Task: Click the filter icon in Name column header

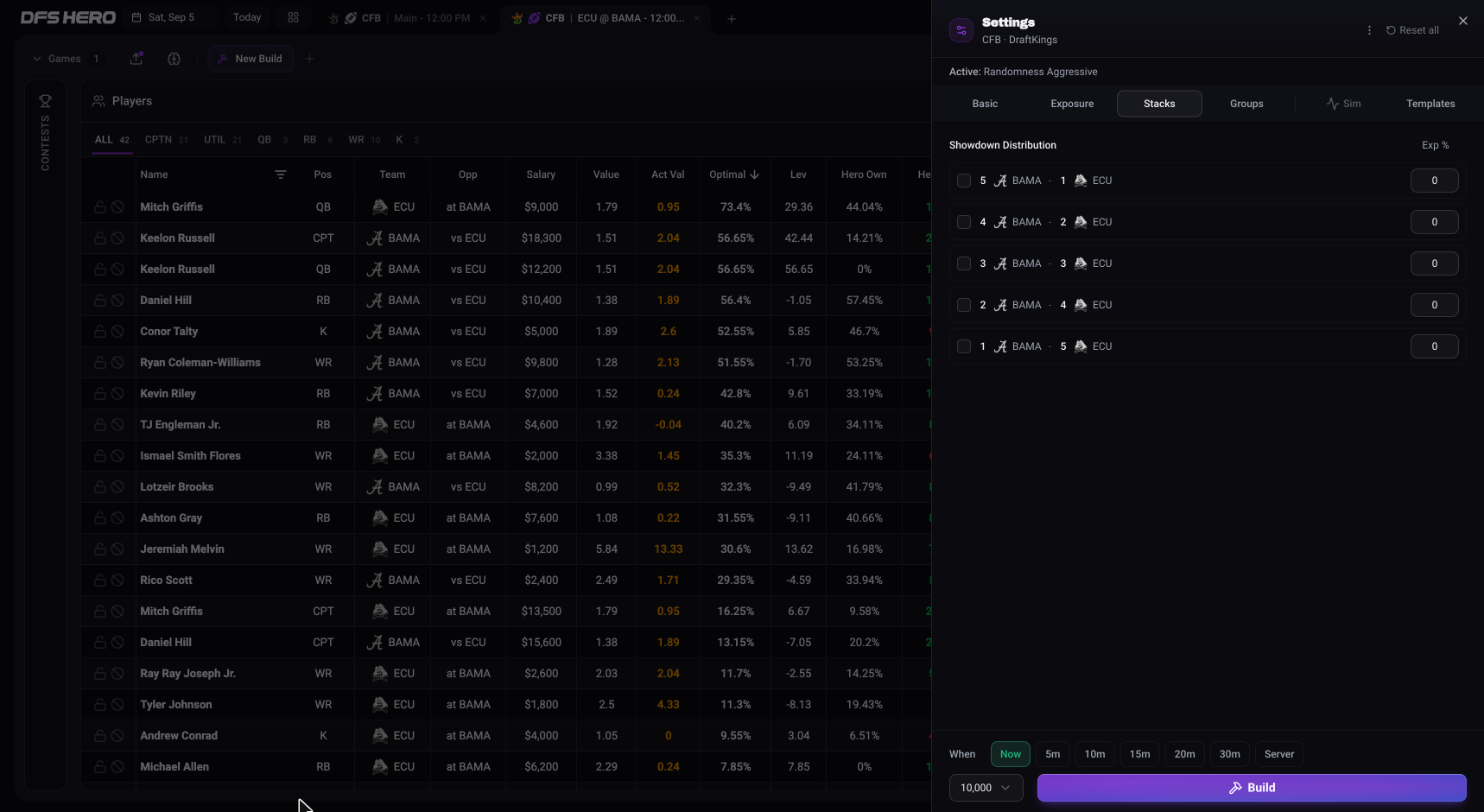Action: (281, 174)
